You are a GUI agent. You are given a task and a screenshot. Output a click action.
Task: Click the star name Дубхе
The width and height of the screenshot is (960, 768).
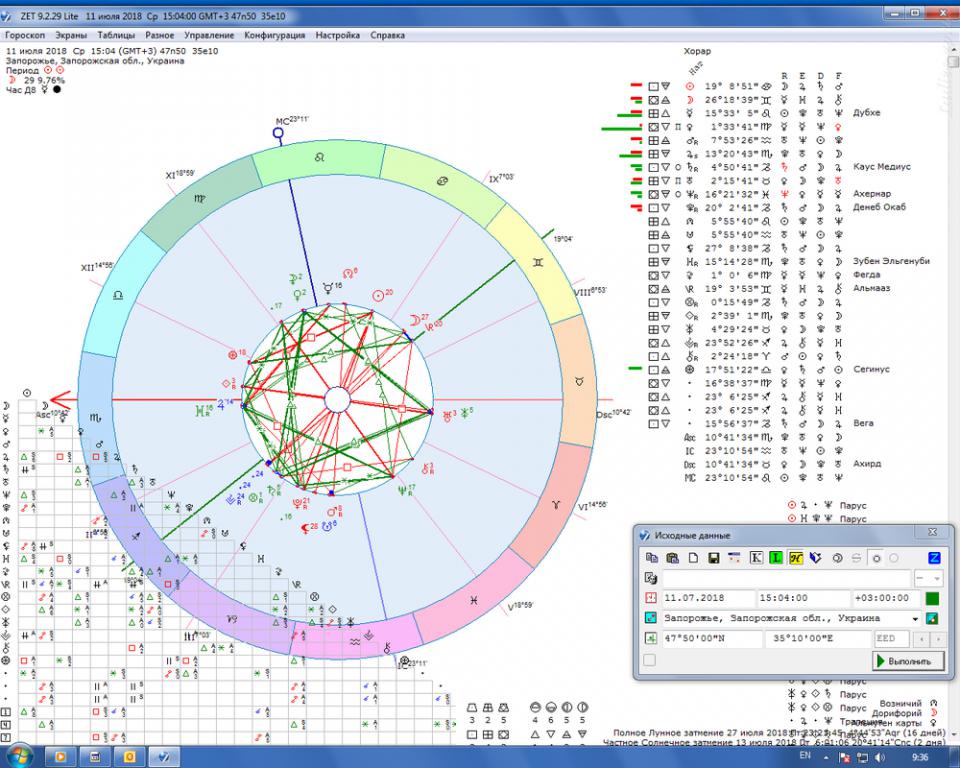866,113
